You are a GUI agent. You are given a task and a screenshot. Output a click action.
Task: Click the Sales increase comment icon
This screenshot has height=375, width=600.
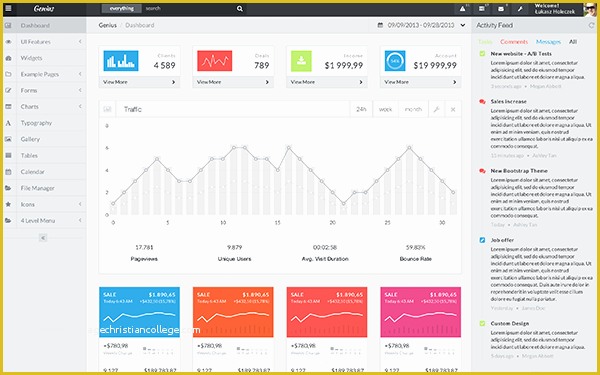pos(482,101)
